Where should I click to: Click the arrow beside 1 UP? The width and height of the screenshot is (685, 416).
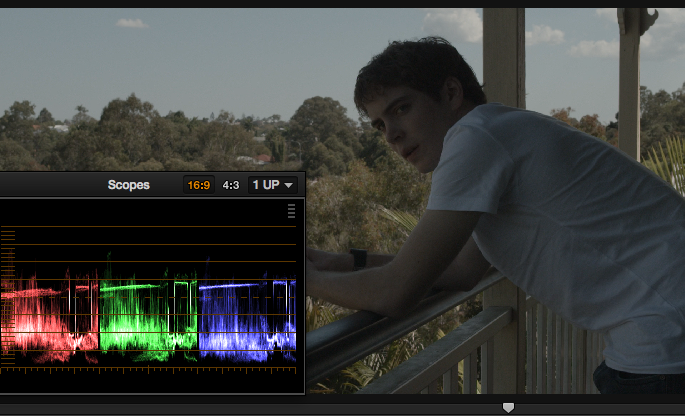point(288,185)
